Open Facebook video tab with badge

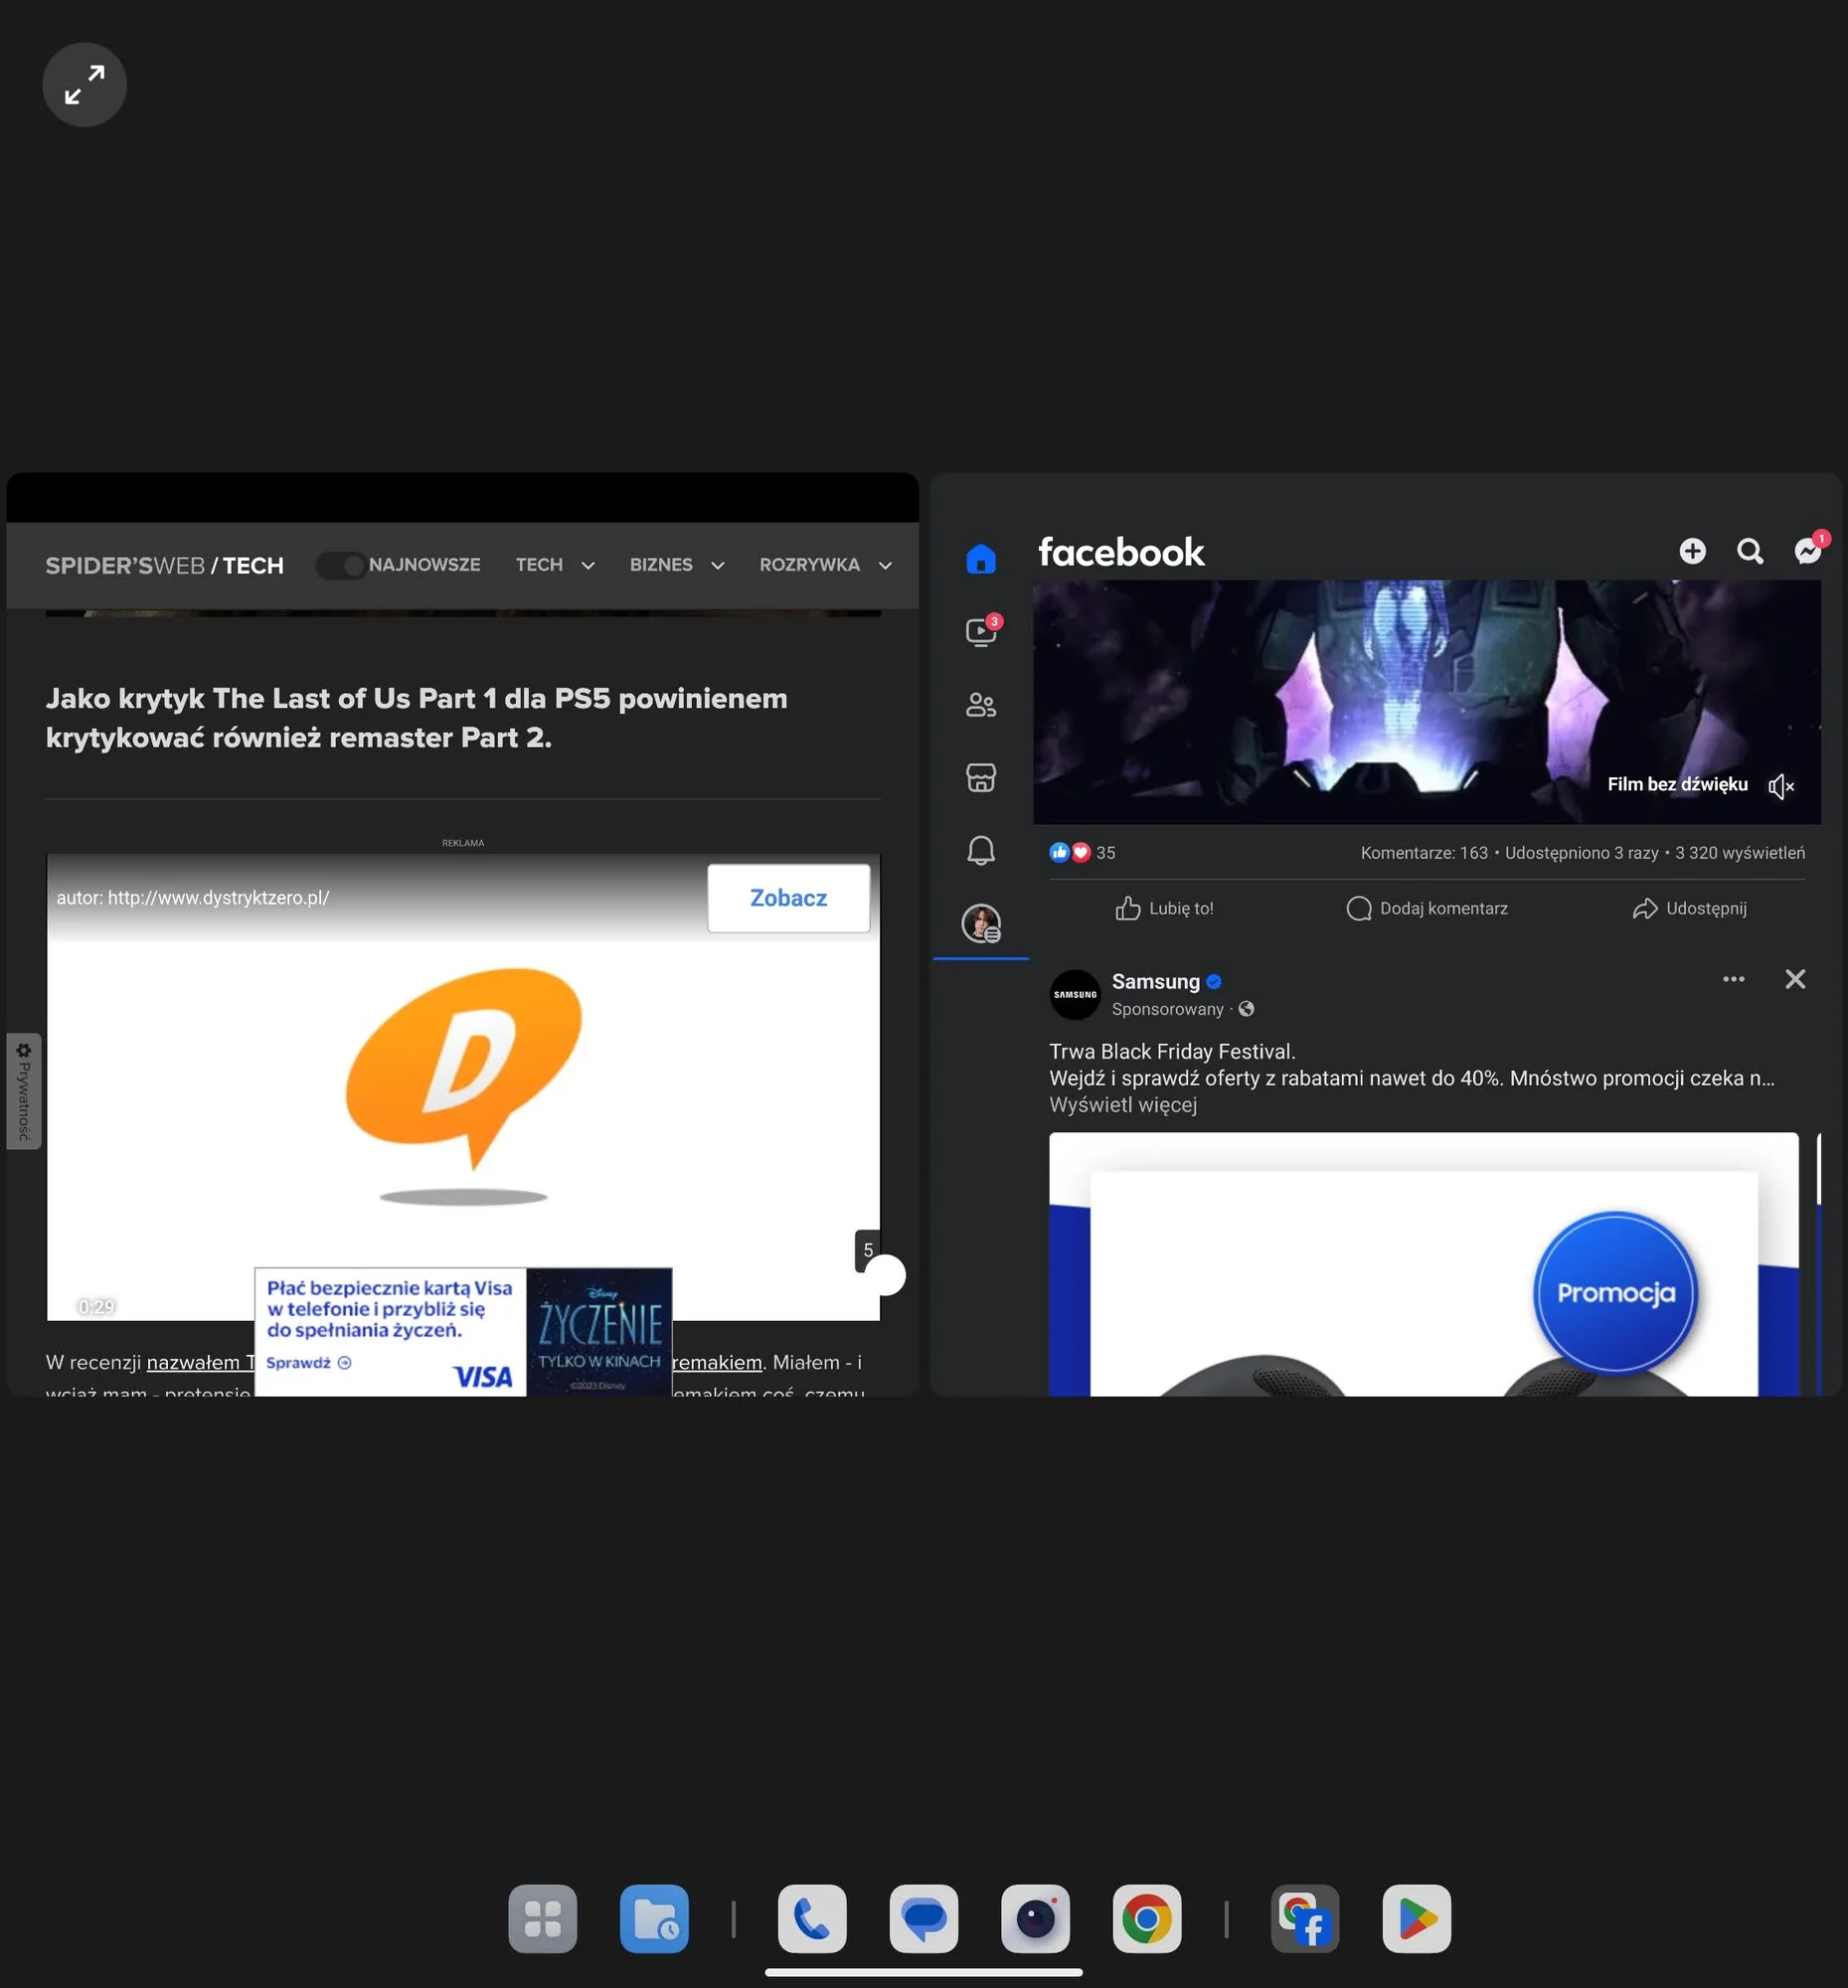click(981, 631)
